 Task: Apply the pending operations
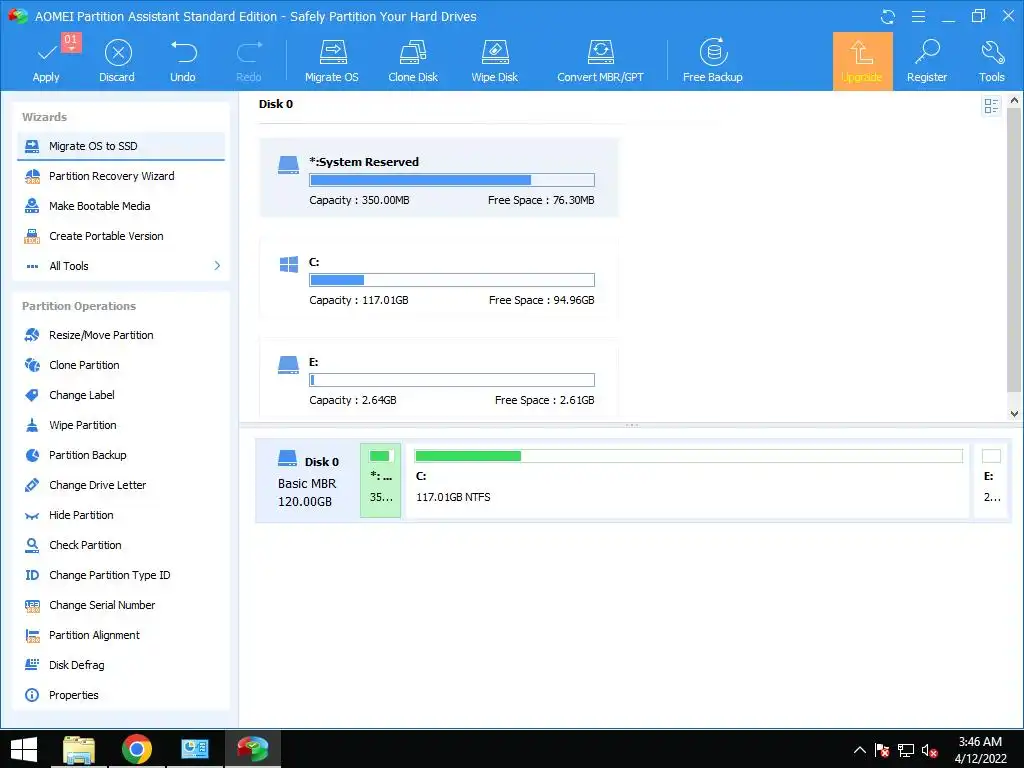[x=46, y=61]
